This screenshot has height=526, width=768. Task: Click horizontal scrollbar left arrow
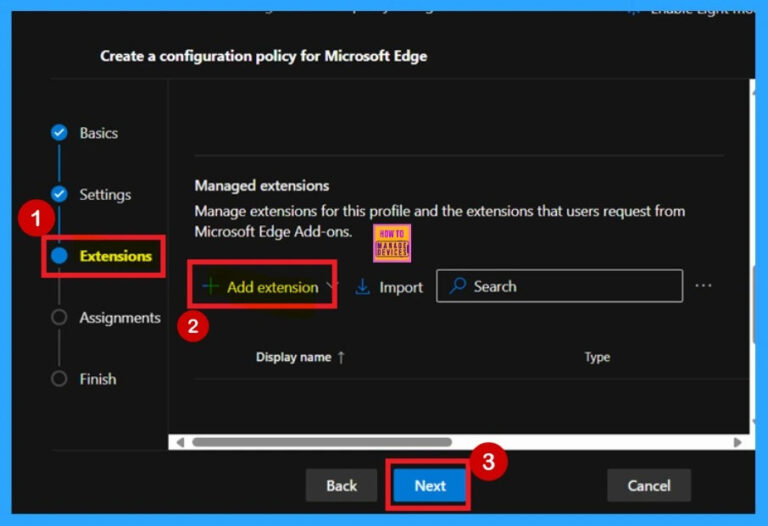click(x=180, y=442)
